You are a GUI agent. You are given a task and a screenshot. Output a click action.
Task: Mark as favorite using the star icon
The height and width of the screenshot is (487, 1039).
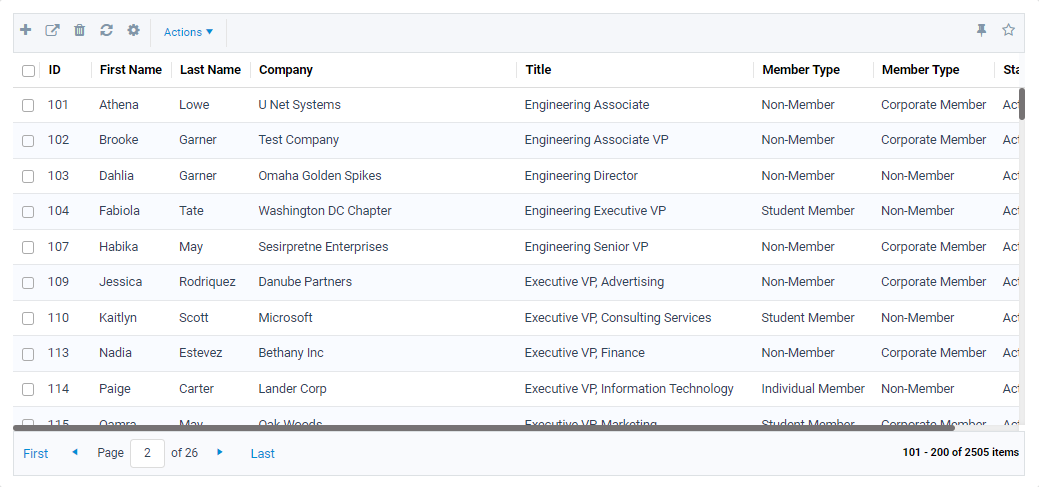tap(1008, 31)
